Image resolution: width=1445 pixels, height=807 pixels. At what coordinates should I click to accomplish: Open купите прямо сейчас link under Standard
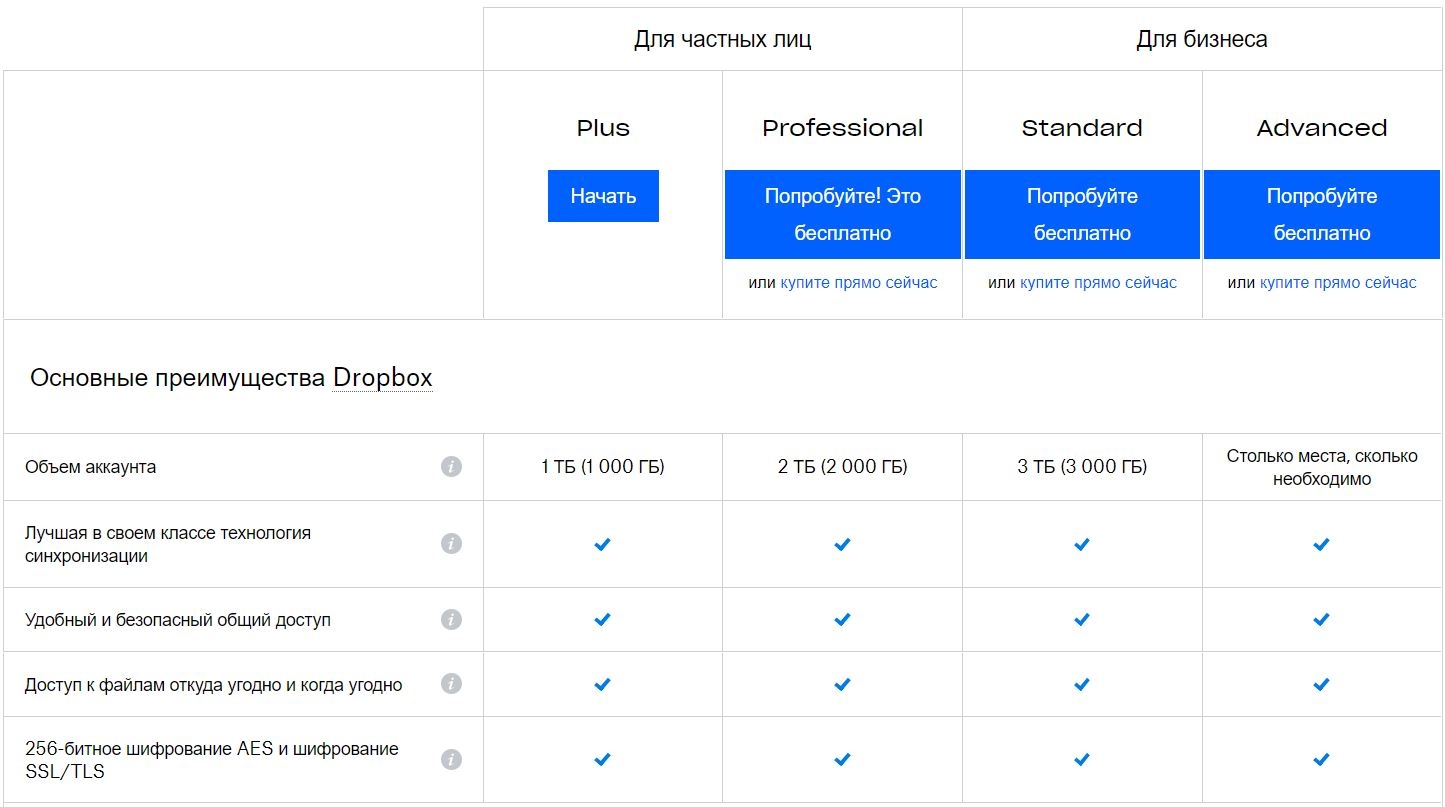[x=1098, y=283]
